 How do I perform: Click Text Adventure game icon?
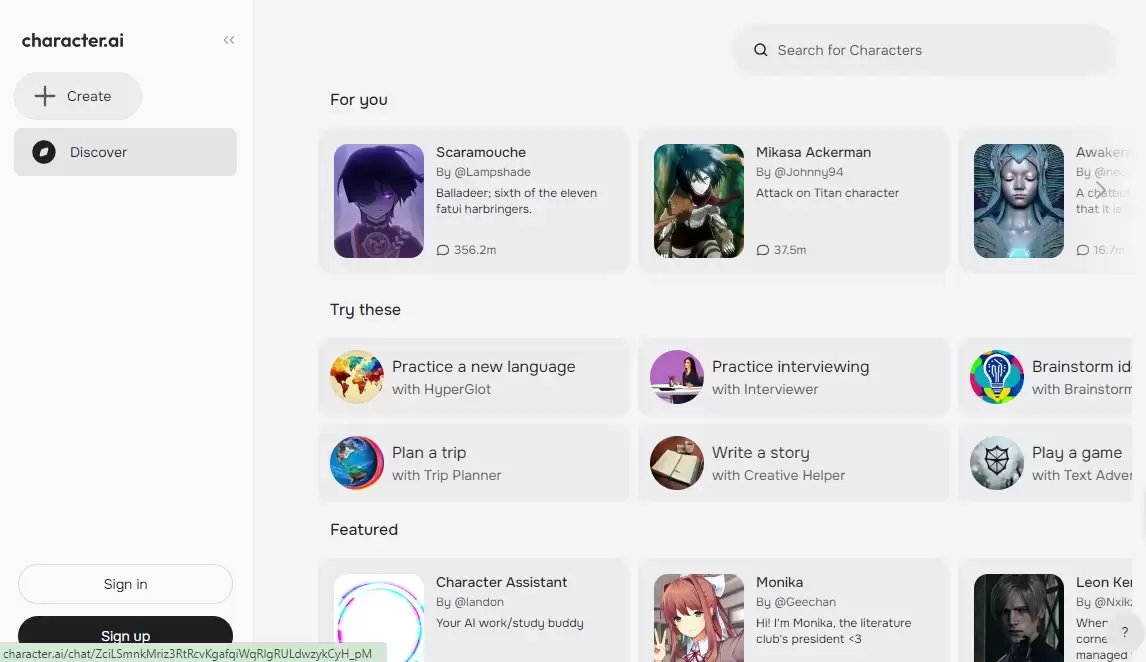[x=997, y=463]
